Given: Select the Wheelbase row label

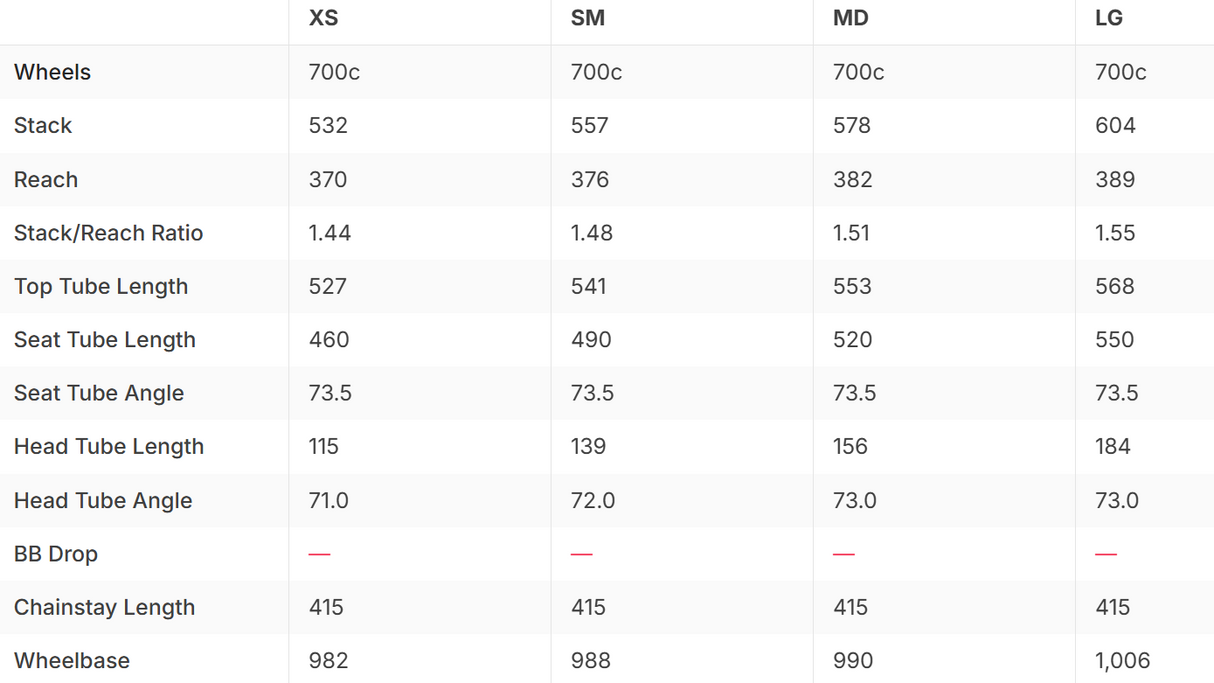Looking at the screenshot, I should point(72,661).
